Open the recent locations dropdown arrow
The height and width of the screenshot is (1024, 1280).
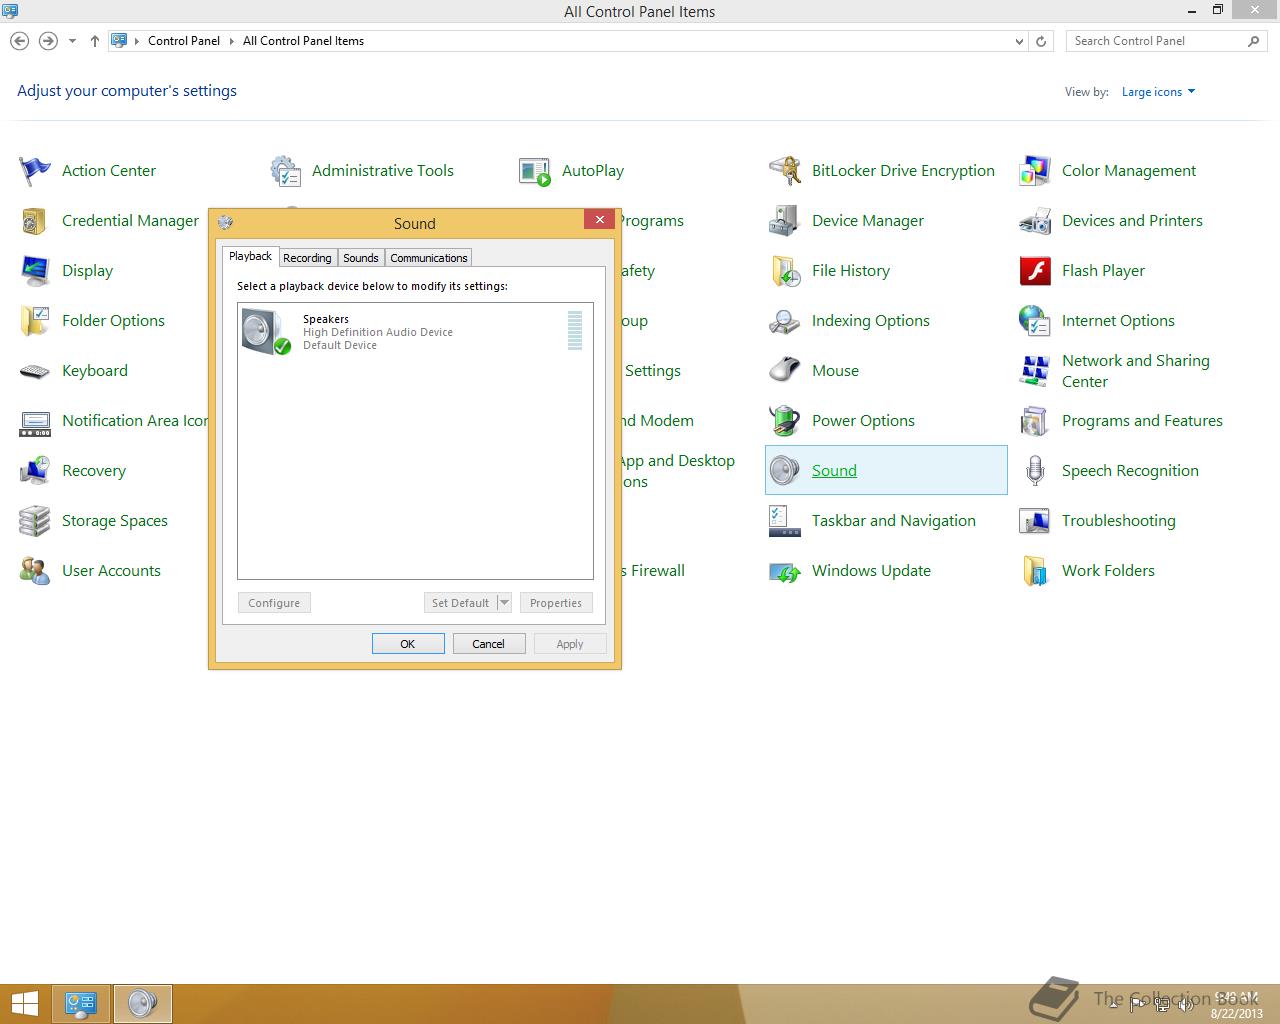pyautogui.click(x=72, y=41)
